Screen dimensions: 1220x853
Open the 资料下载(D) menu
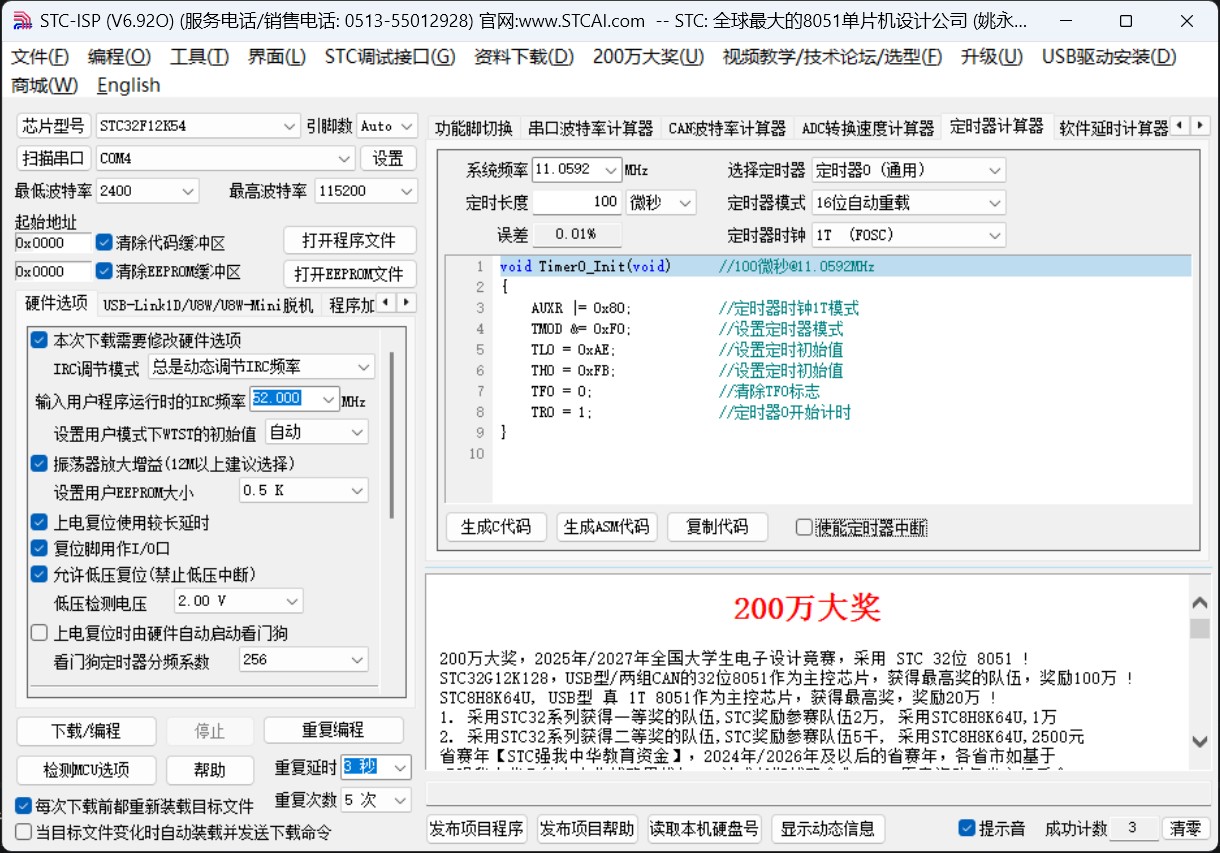(x=524, y=56)
